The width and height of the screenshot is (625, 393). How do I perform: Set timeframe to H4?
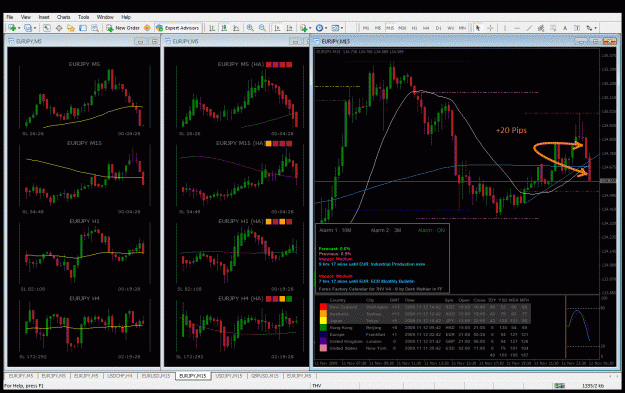click(x=426, y=28)
